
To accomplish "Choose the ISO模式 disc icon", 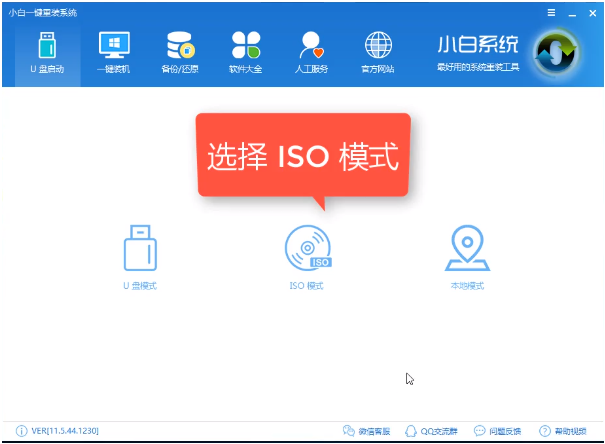I will point(308,248).
